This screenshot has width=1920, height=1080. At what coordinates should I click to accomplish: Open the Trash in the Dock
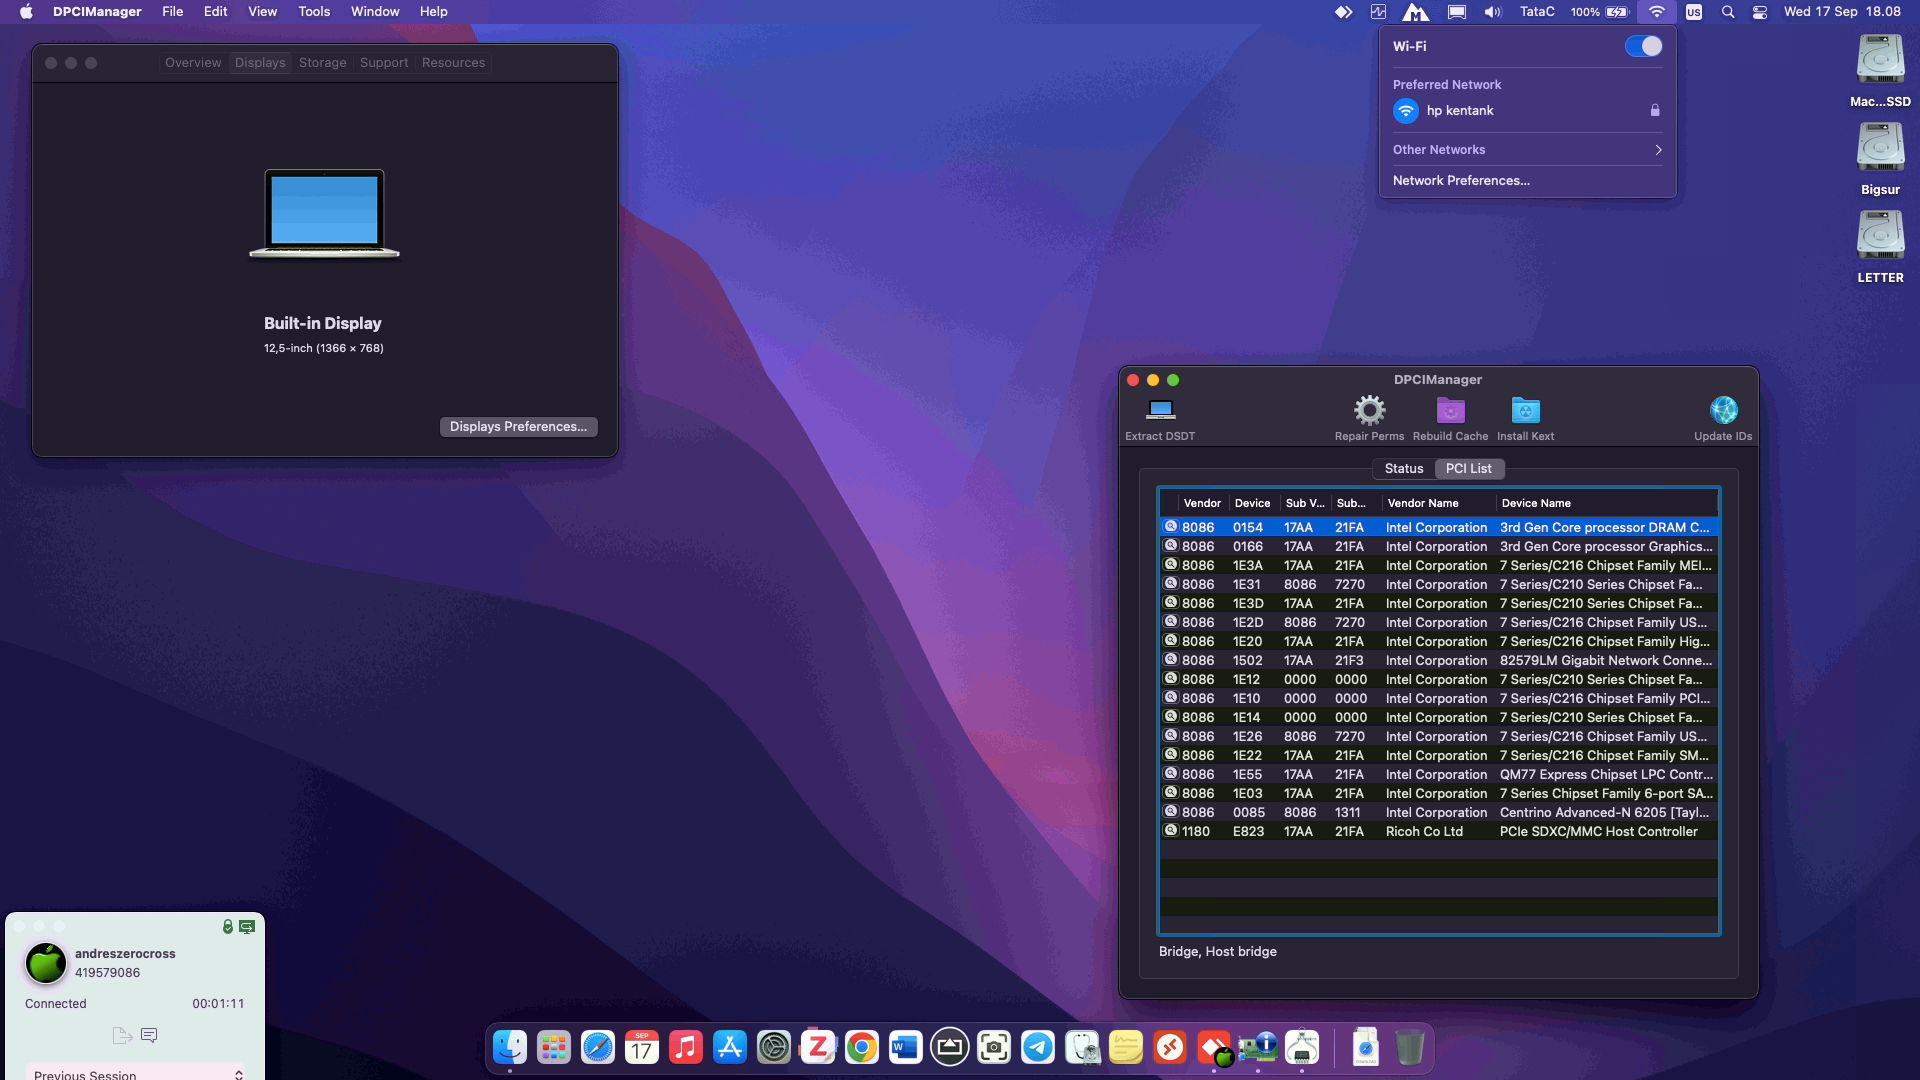point(1410,1047)
